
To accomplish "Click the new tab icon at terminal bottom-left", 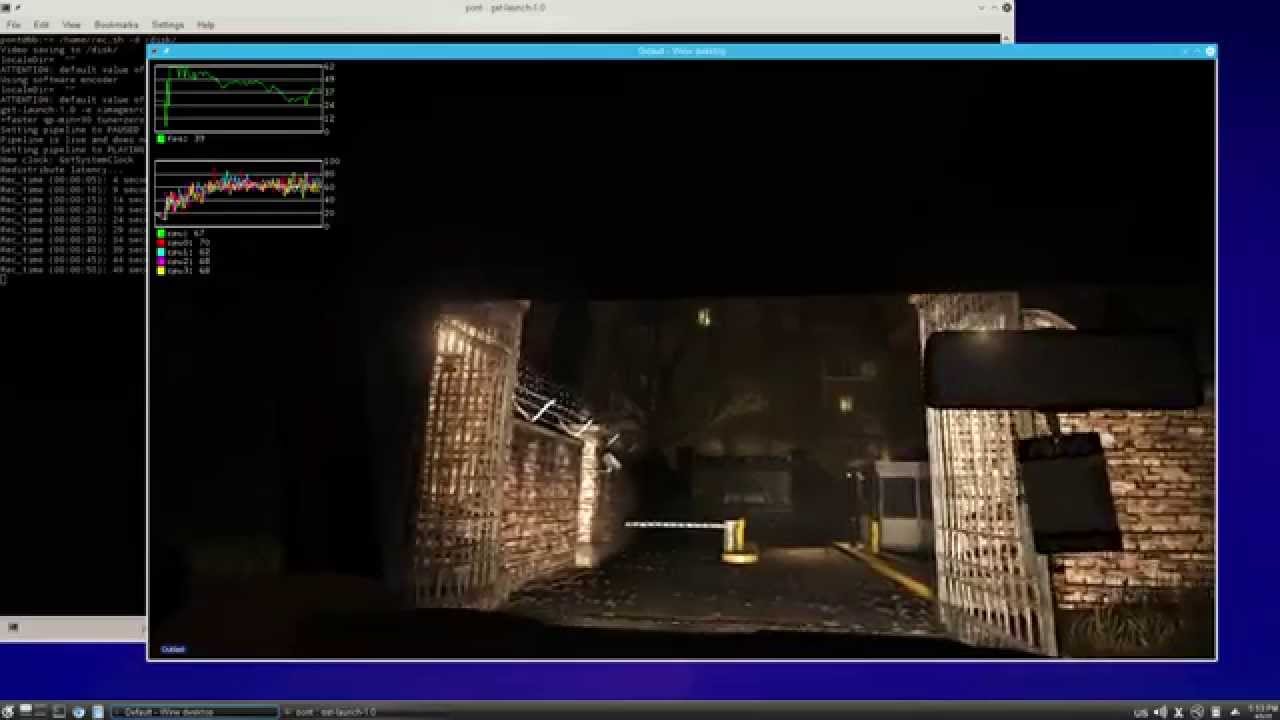I will point(13,627).
